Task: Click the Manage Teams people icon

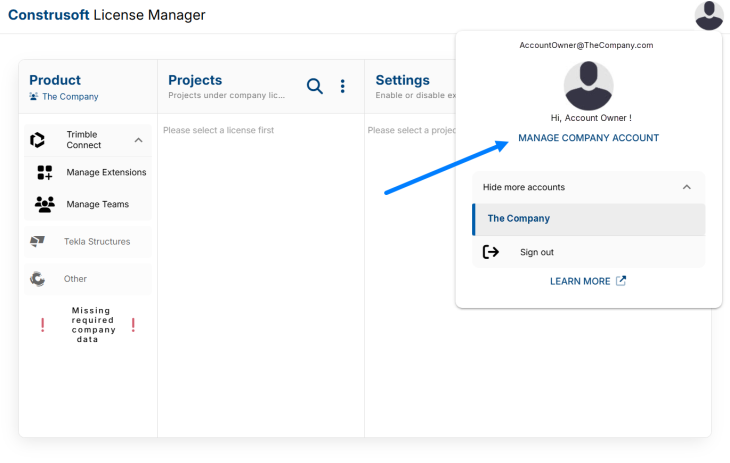Action: (45, 204)
